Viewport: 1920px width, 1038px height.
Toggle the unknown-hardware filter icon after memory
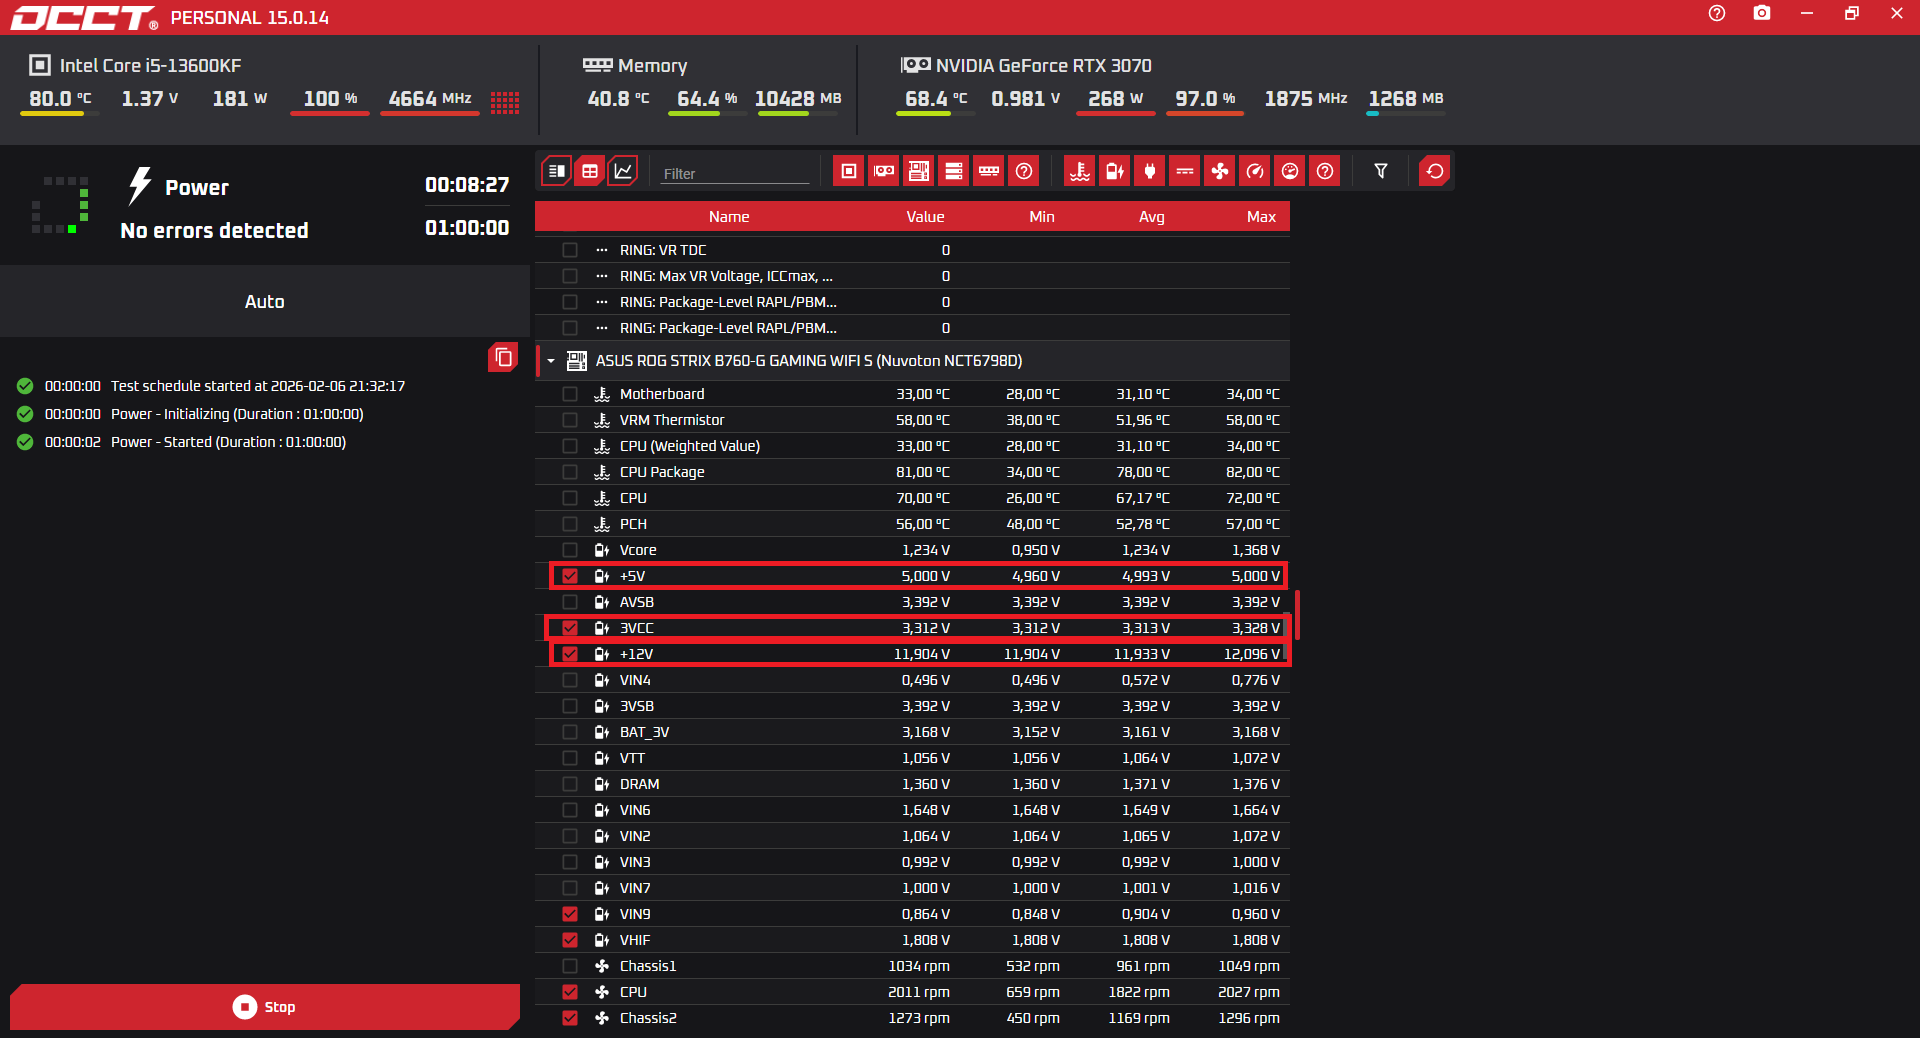click(x=1024, y=171)
